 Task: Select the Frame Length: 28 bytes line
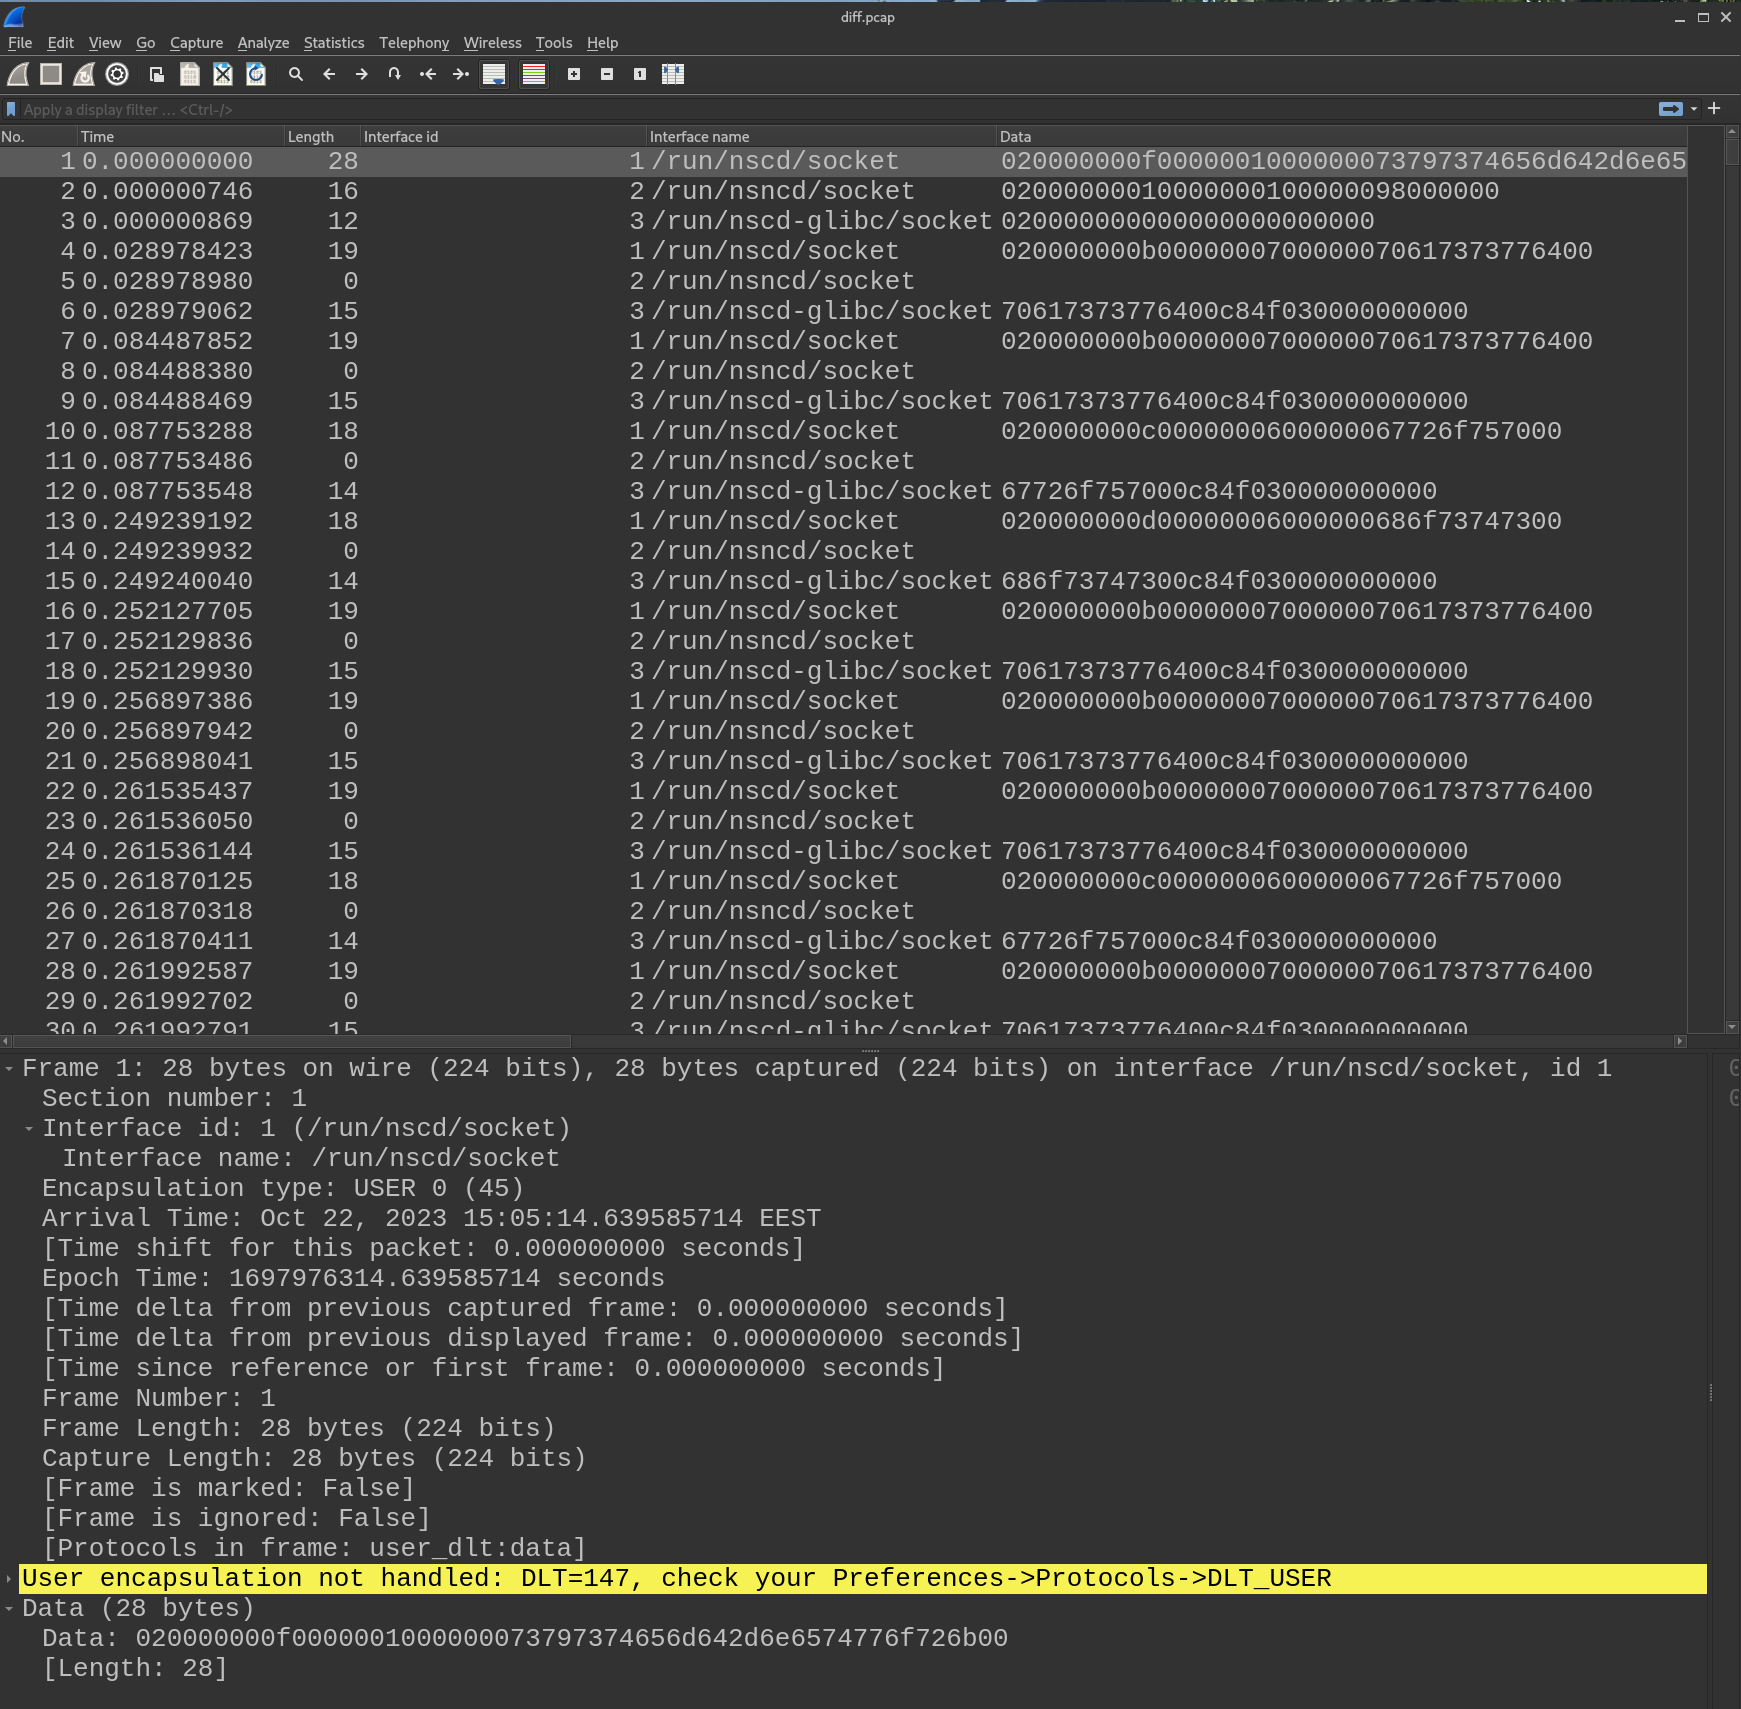point(298,1428)
